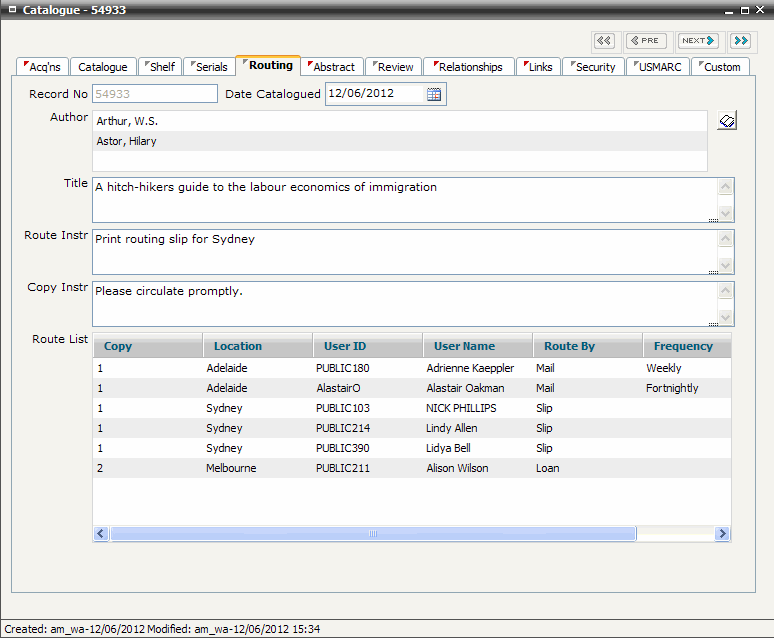774x638 pixels.
Task: Switch to the USMARC tab
Action: [x=659, y=67]
